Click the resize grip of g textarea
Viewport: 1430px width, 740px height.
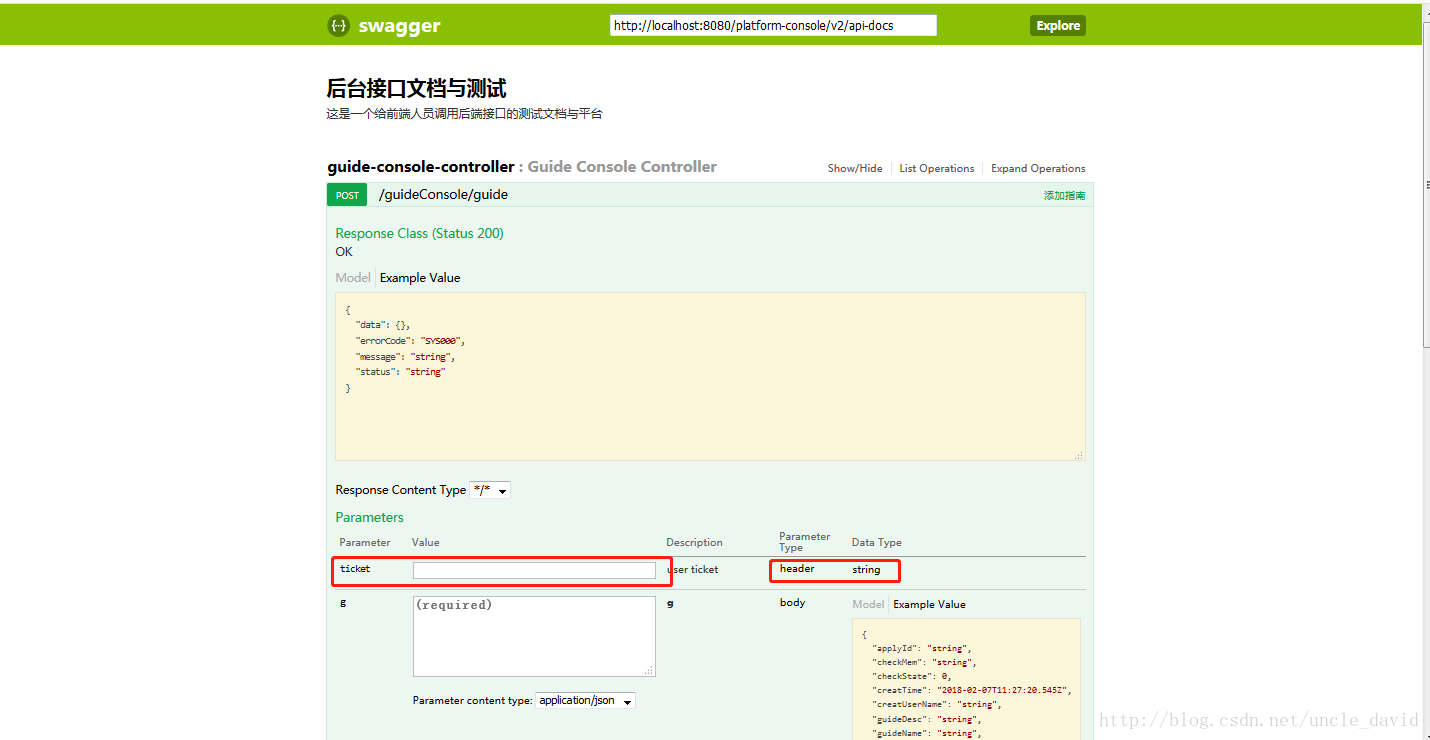coord(649,670)
